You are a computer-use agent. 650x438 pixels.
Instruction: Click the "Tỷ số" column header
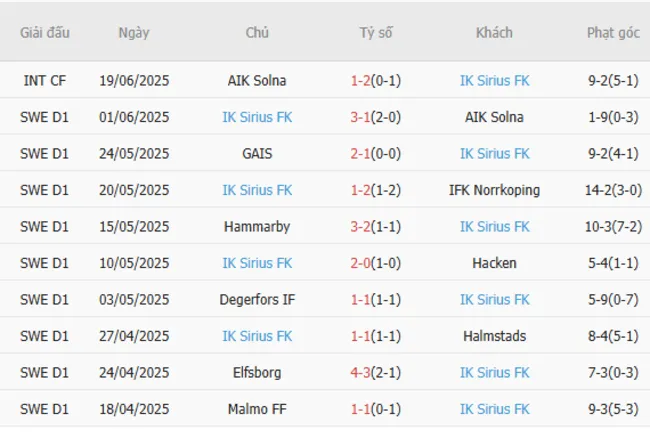click(376, 32)
